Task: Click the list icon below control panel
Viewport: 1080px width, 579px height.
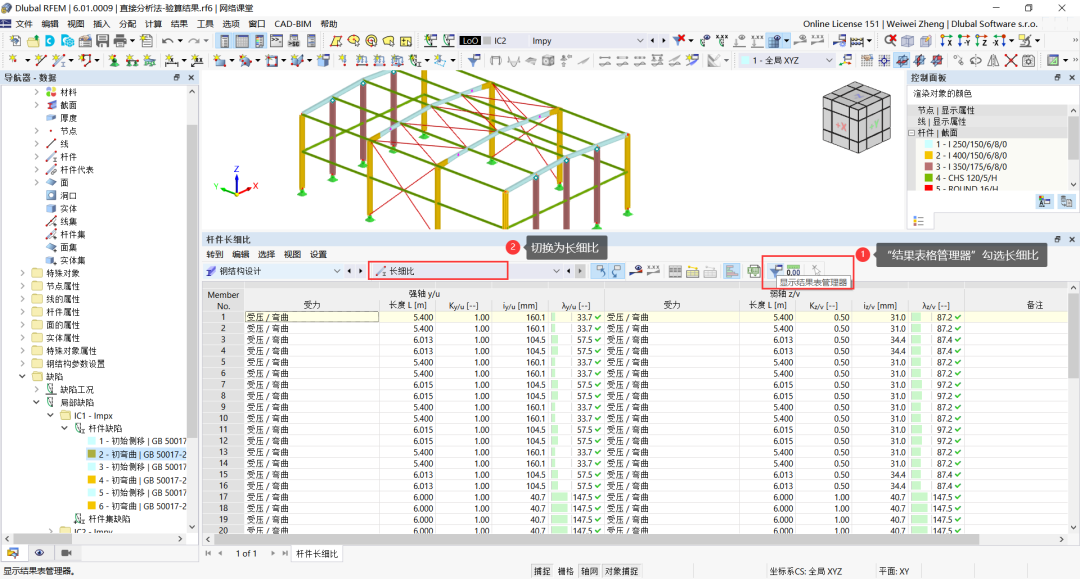Action: click(918, 221)
